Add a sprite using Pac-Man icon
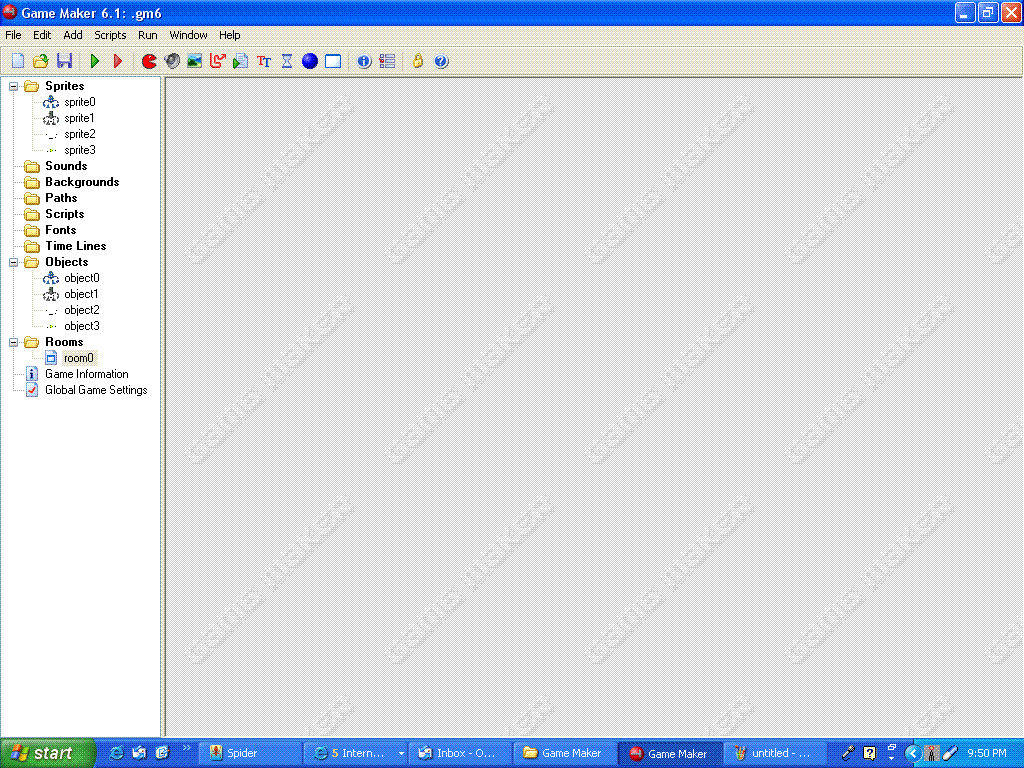 tap(149, 61)
